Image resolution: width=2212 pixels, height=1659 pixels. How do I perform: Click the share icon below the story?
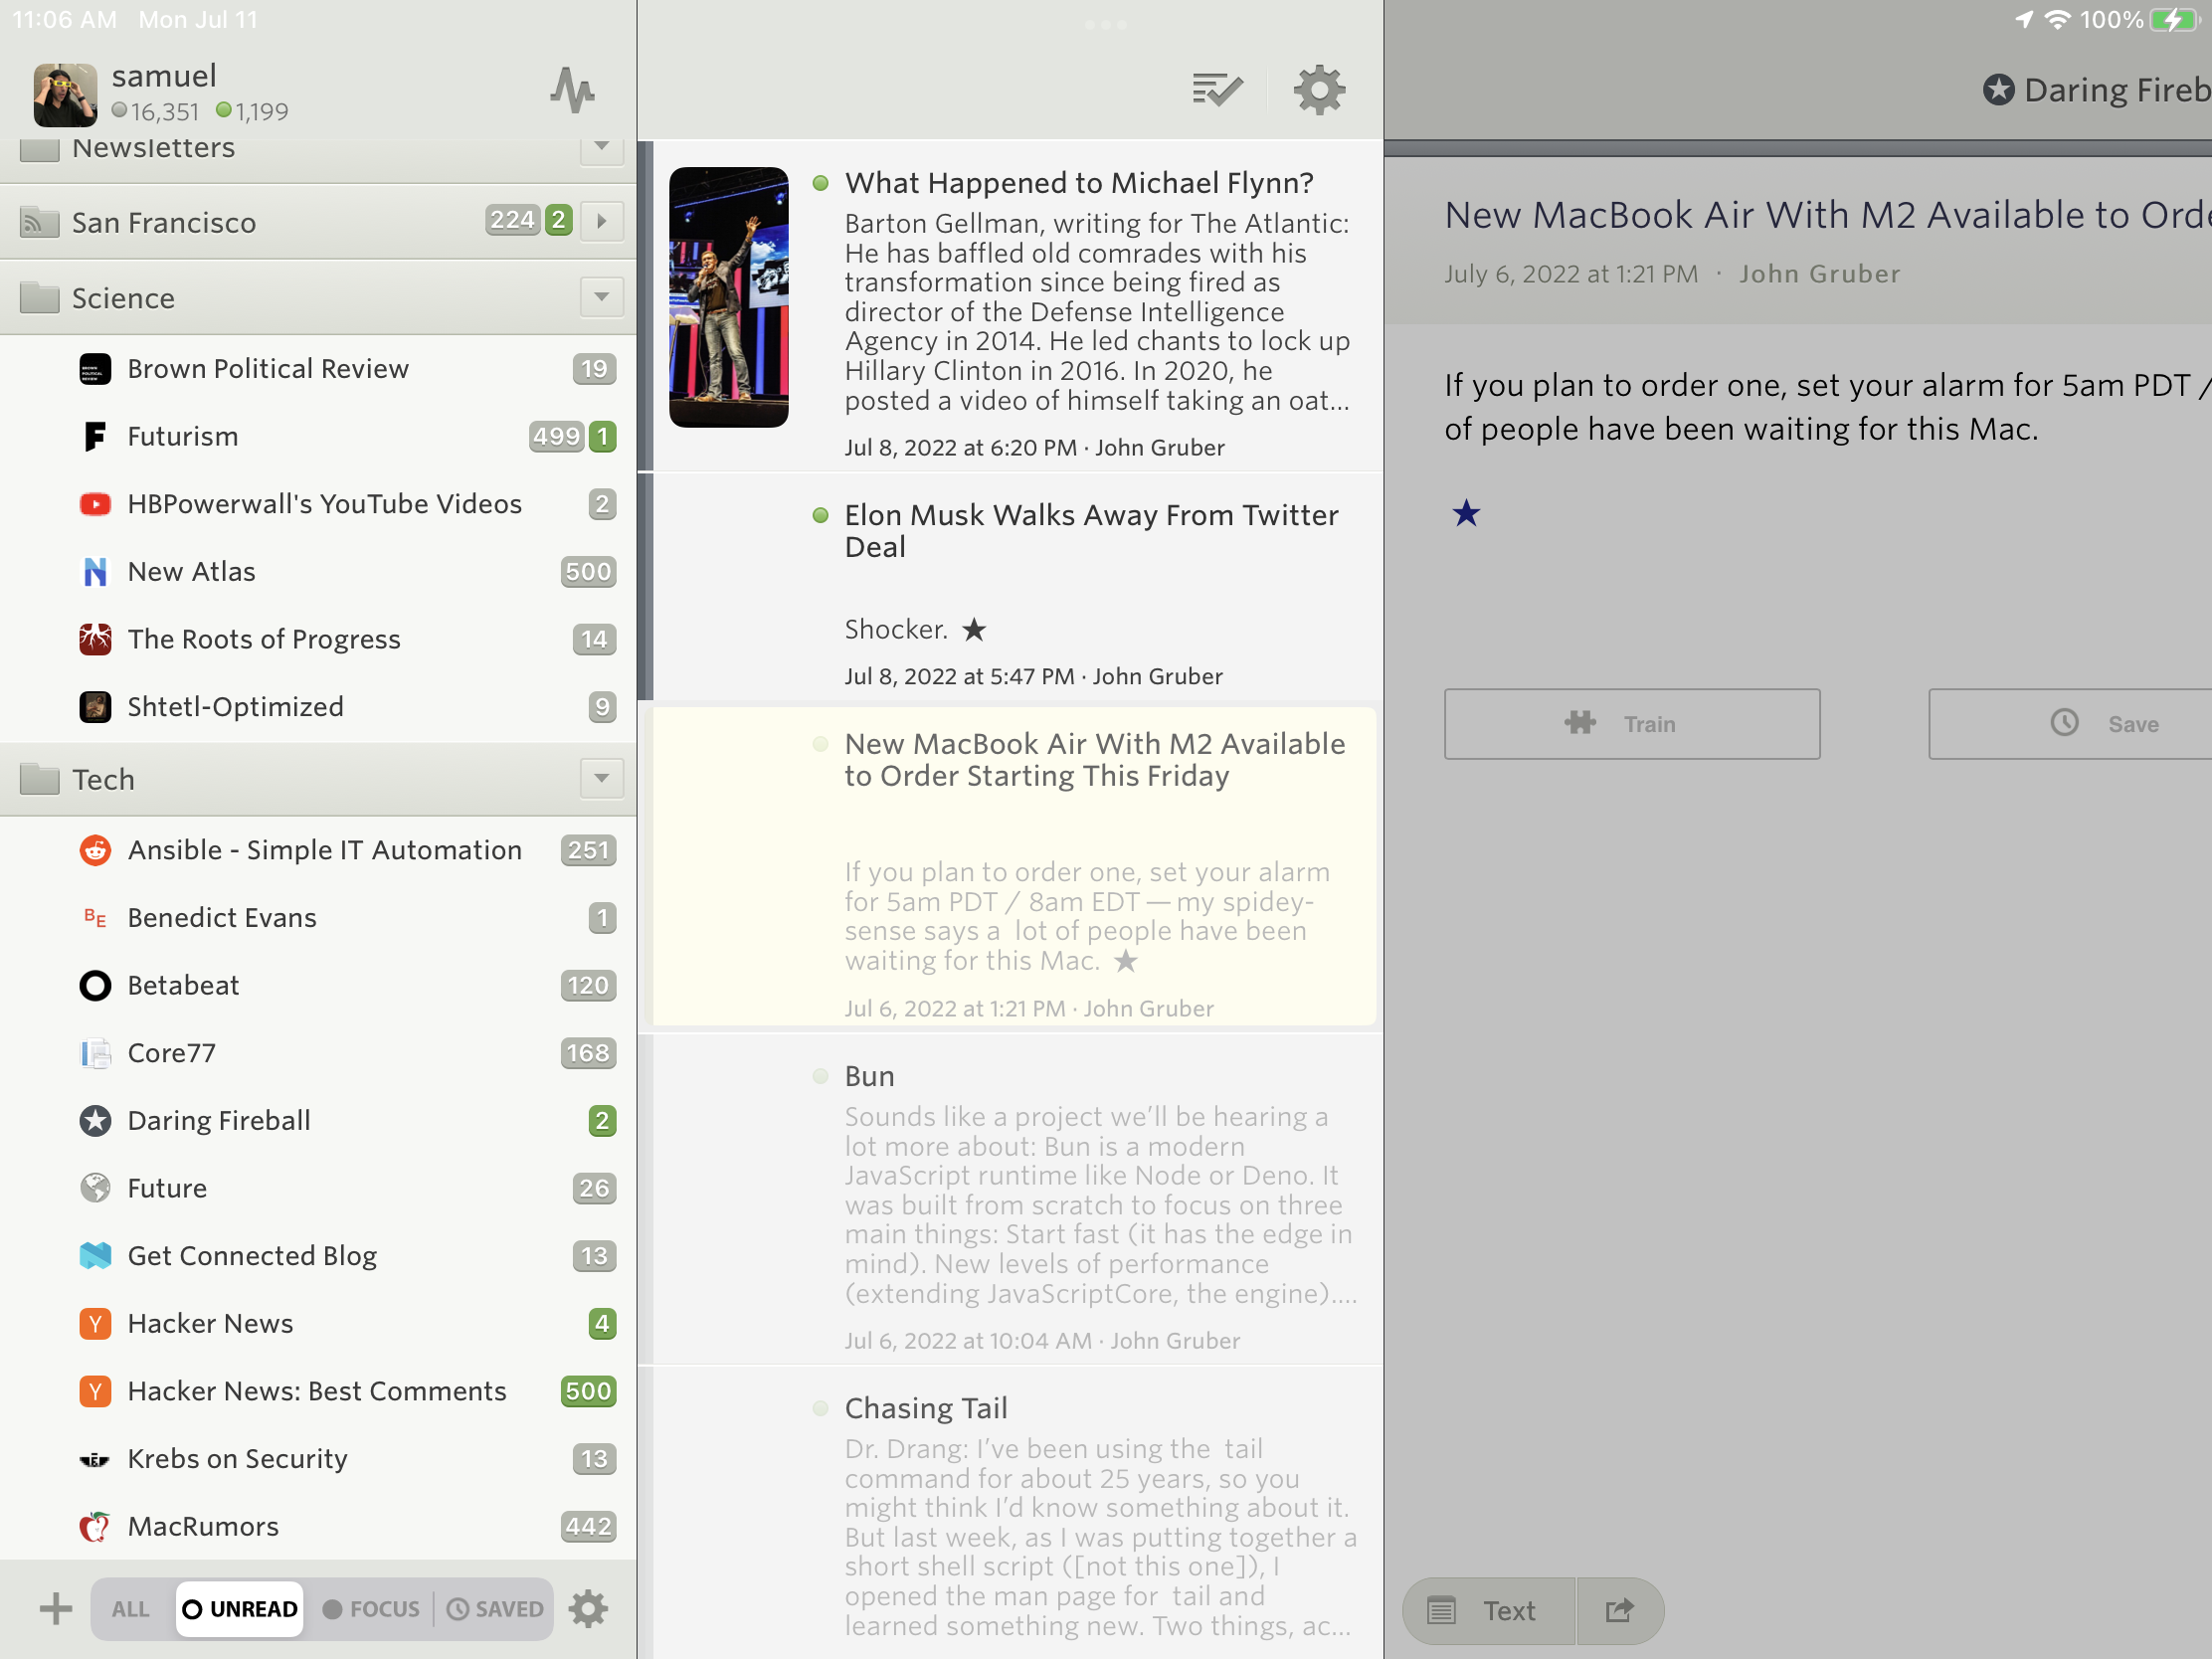click(x=1618, y=1610)
